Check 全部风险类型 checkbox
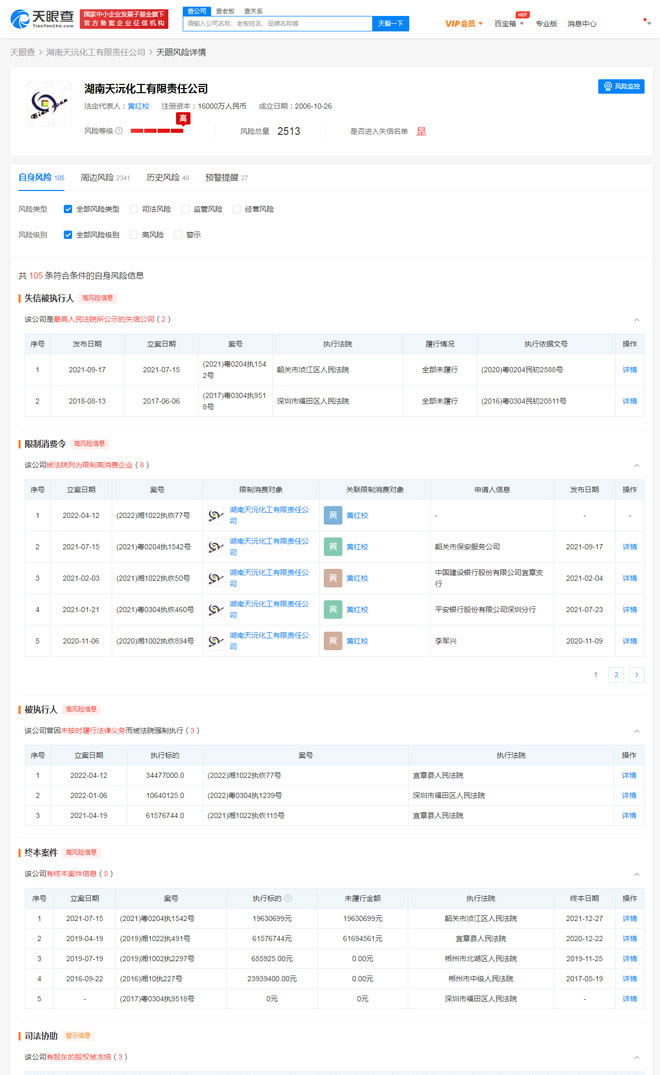Image resolution: width=660 pixels, height=1075 pixels. coord(68,209)
